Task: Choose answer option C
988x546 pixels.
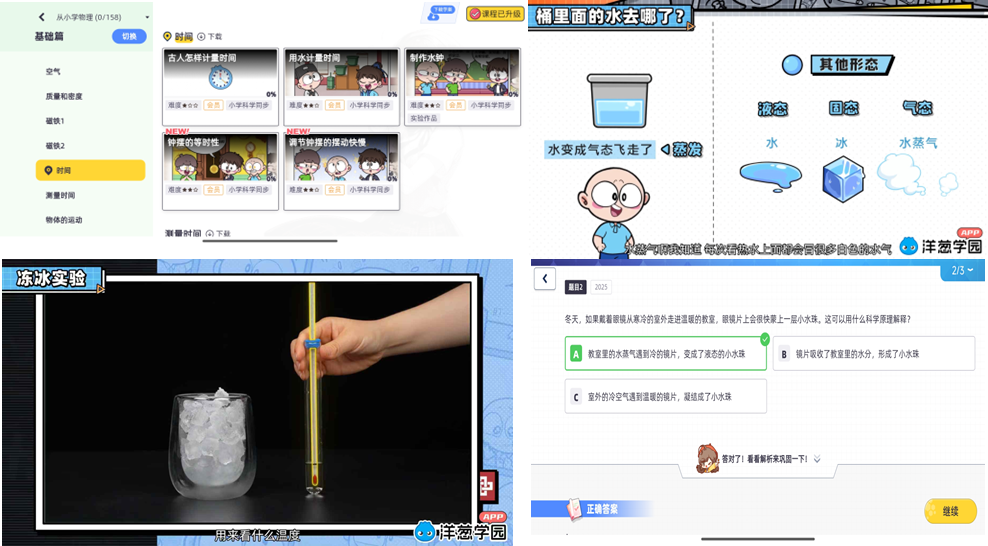Action: [665, 397]
